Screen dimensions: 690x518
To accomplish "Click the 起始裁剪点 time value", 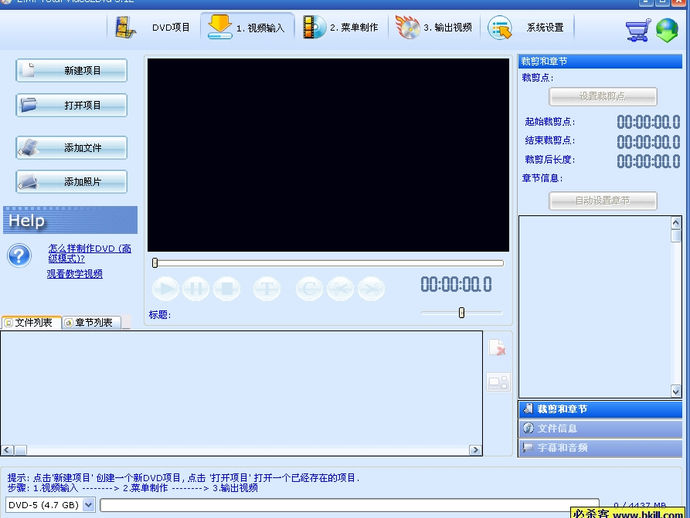I will tap(648, 122).
